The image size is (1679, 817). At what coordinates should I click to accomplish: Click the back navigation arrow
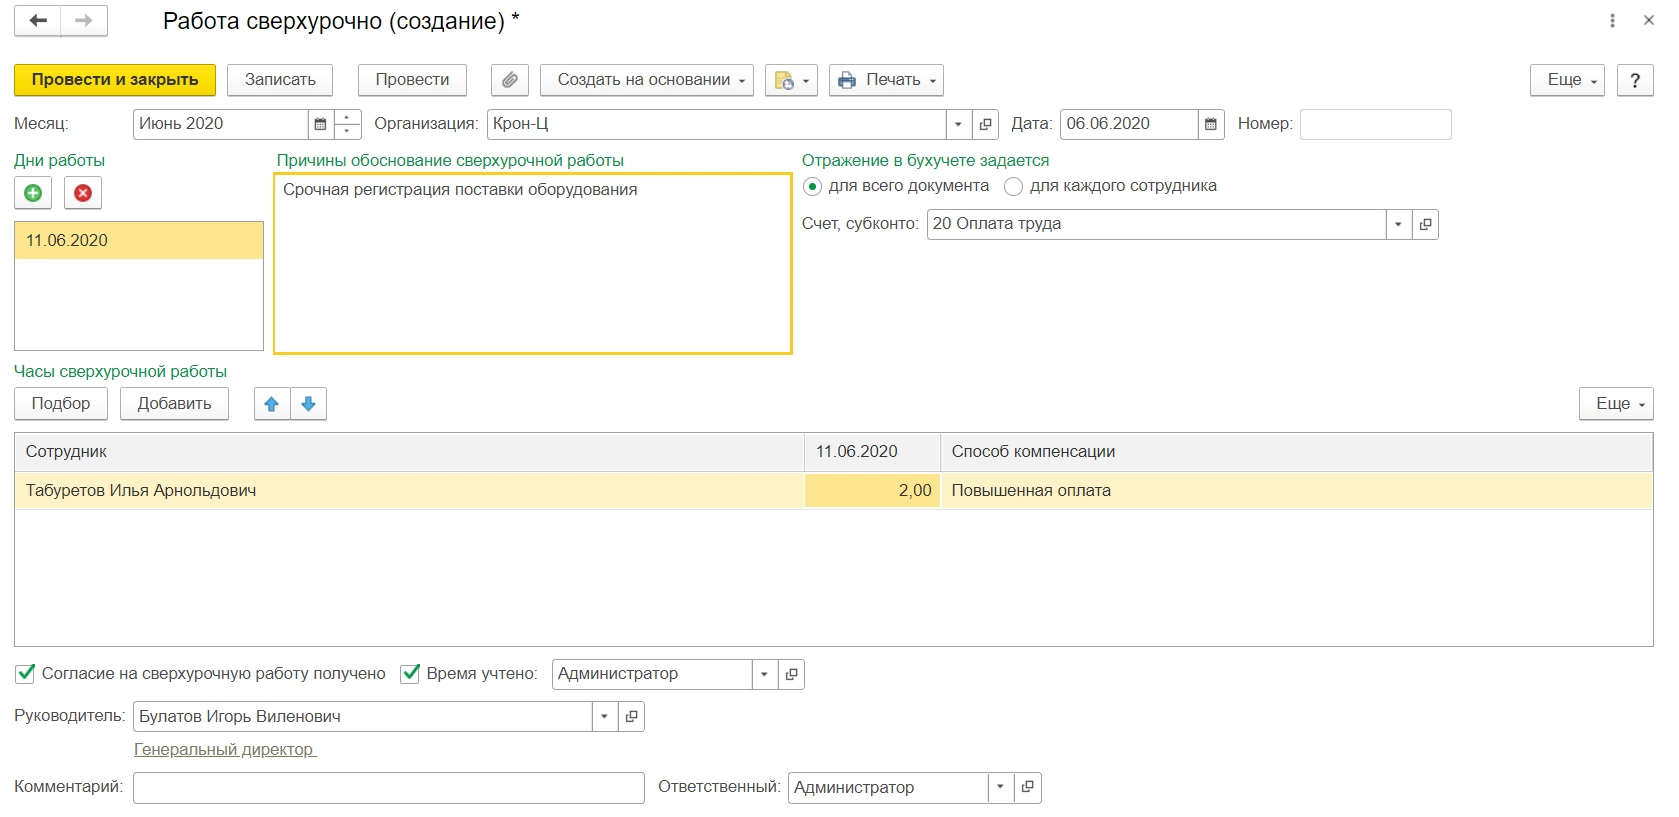[38, 21]
